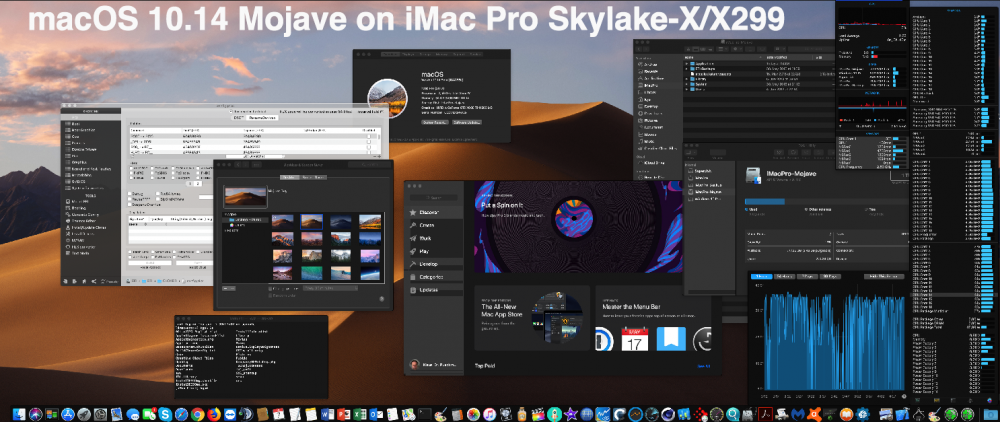This screenshot has width=1000, height=422.
Task: Open Microsoft Excel from the Dock
Action: pyautogui.click(x=360, y=414)
